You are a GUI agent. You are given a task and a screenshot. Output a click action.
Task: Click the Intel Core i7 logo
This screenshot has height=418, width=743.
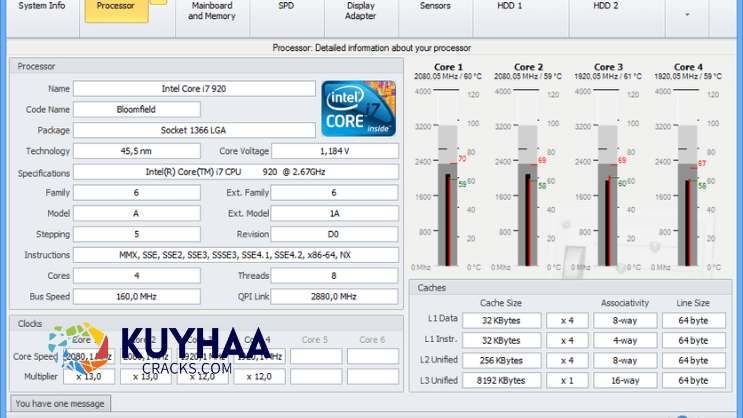pyautogui.click(x=359, y=108)
